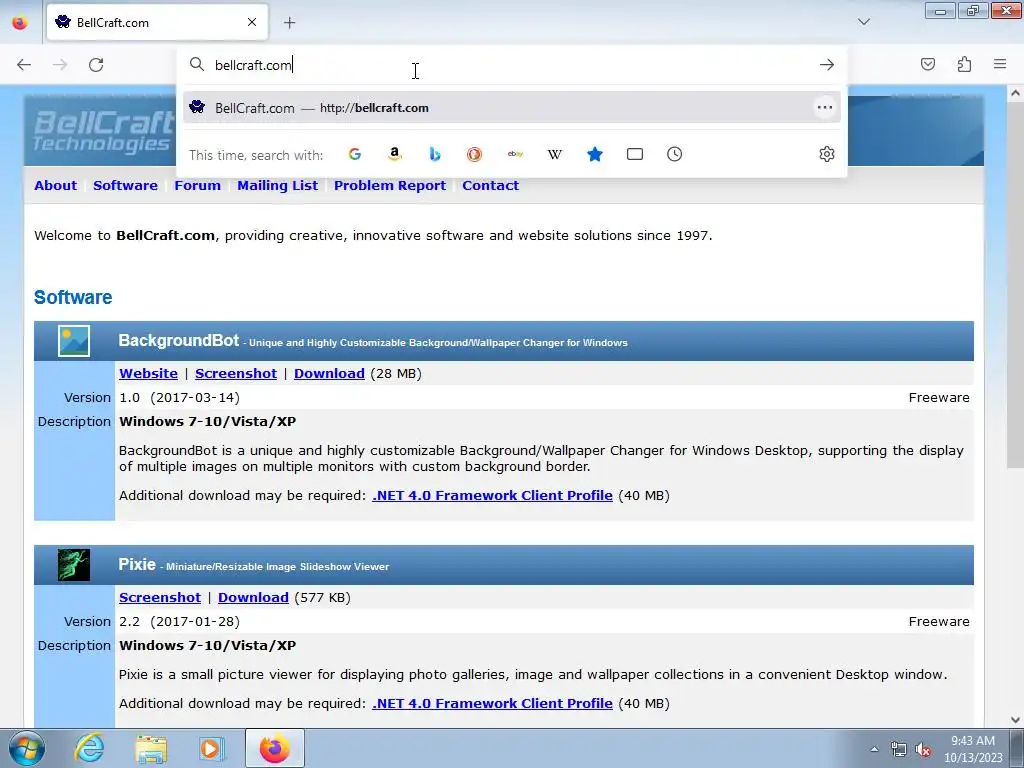Click the scrollbar up arrow
The image size is (1024, 768).
tap(1015, 93)
